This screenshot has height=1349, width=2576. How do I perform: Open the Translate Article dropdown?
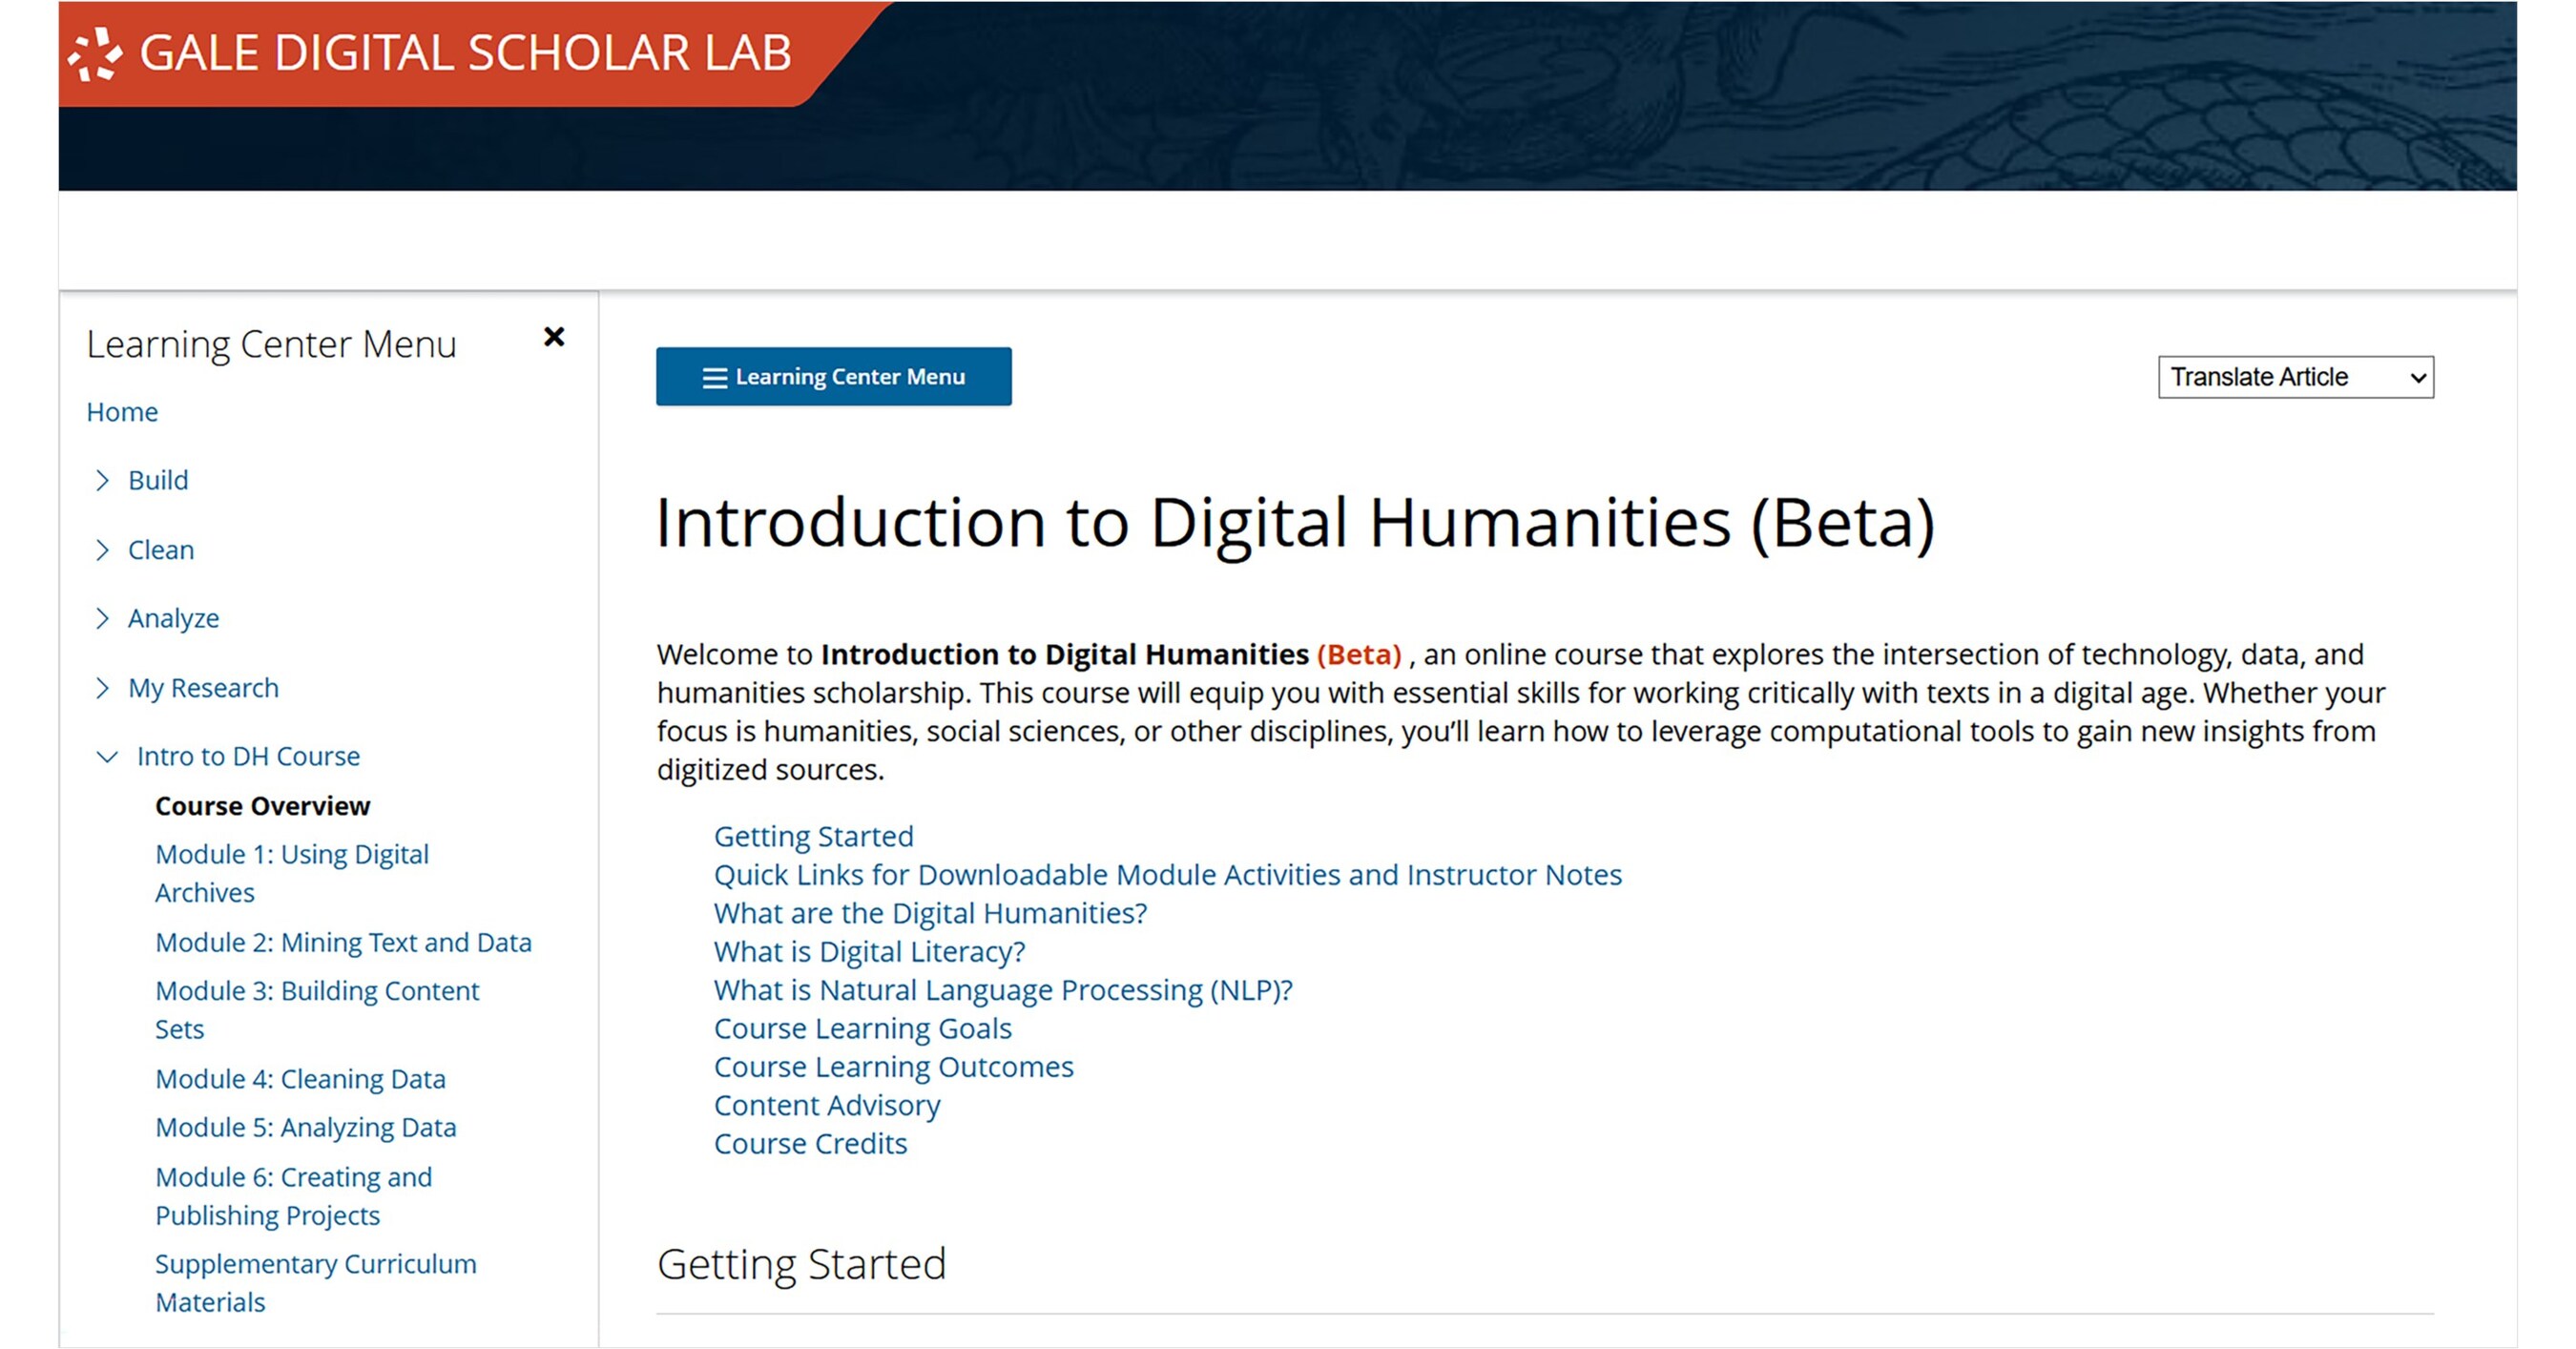[2296, 377]
